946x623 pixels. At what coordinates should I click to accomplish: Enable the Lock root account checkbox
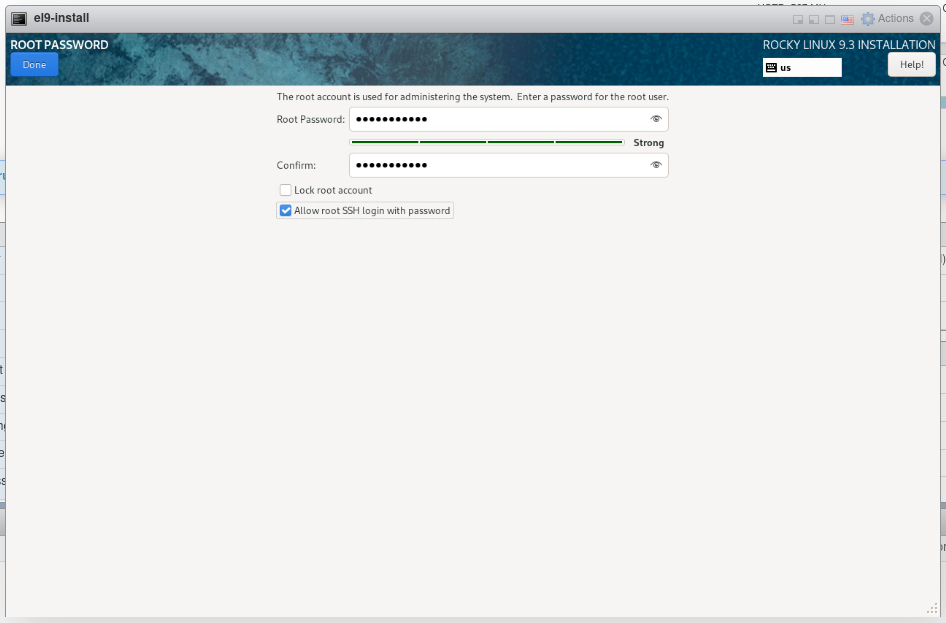point(285,190)
